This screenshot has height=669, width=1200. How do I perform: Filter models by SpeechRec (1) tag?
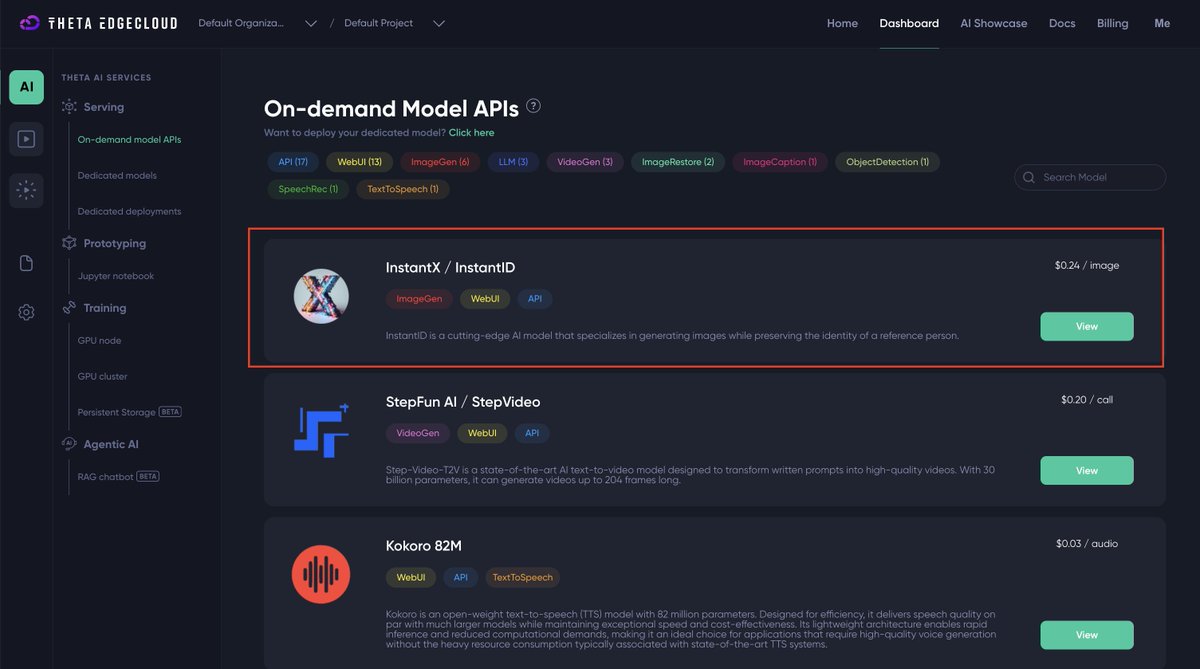pos(308,189)
